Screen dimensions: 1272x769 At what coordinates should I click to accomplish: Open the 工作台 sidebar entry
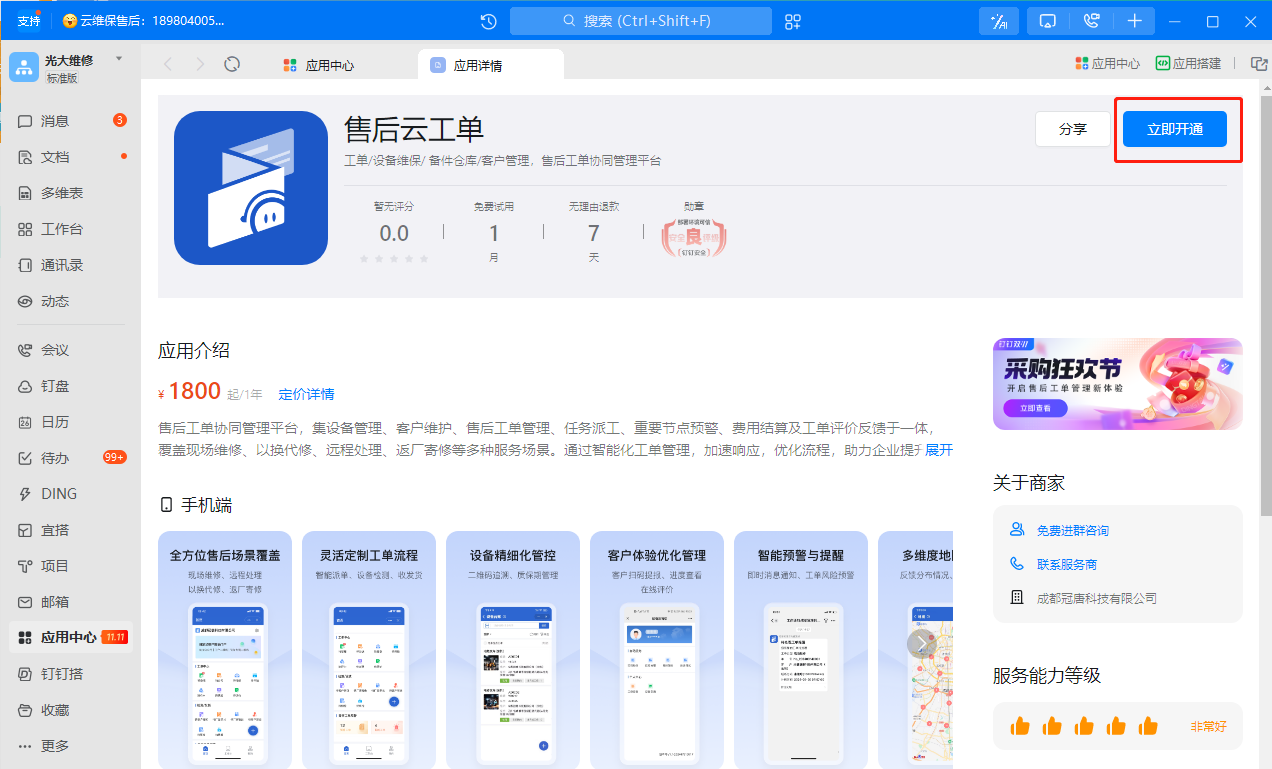coord(70,229)
